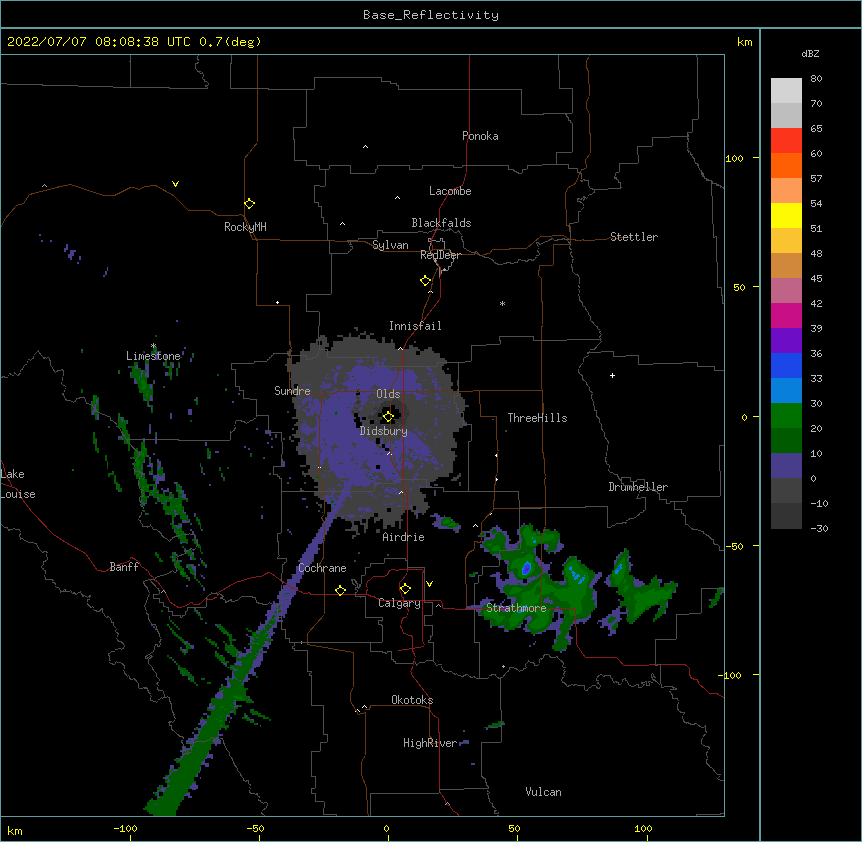This screenshot has width=862, height=842.
Task: Click the Innisfail label
Action: coord(415,326)
